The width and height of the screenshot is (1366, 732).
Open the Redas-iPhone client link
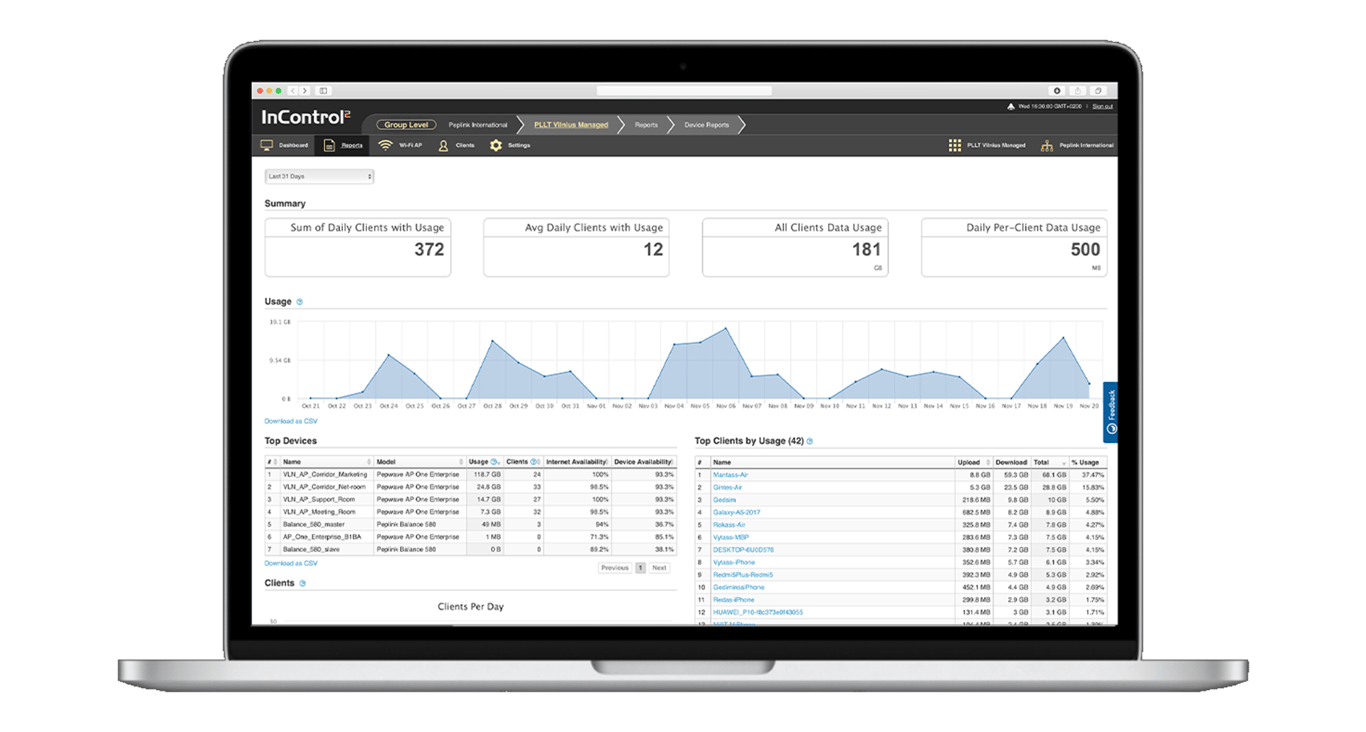coord(733,600)
